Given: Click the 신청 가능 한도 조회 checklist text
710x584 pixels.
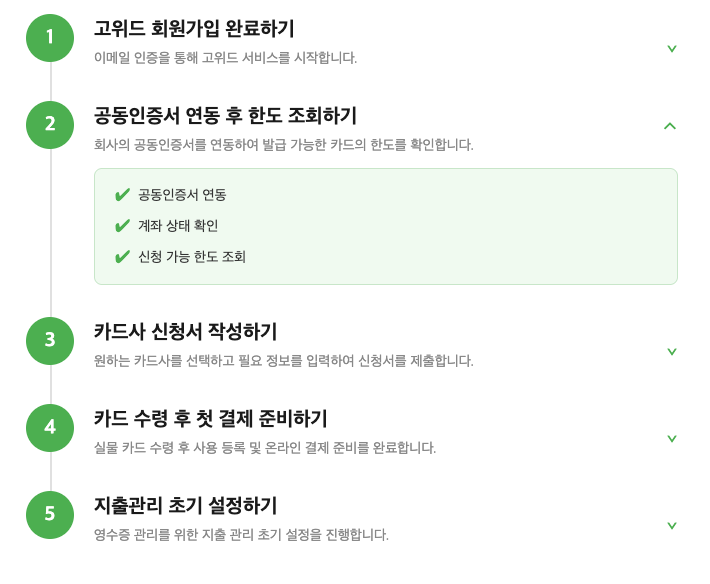Looking at the screenshot, I should (x=192, y=257).
